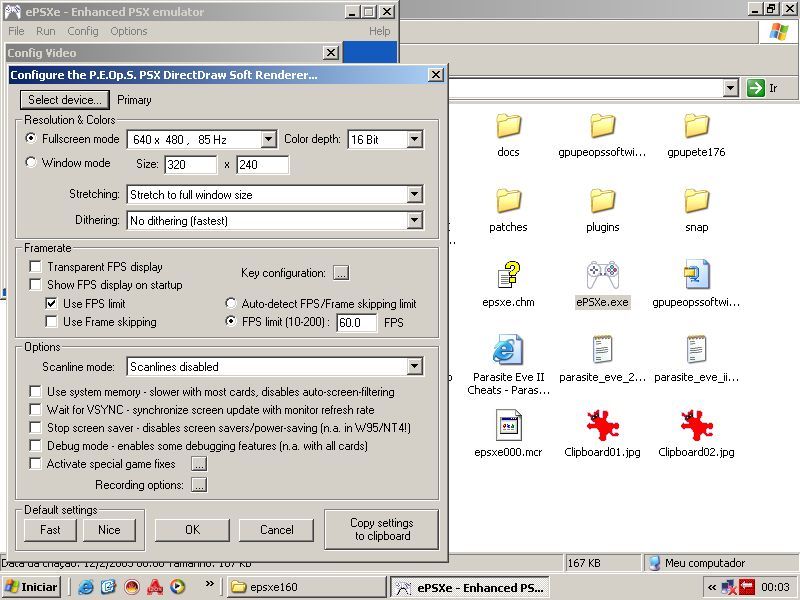Open the Run menu in ePSXe
This screenshot has height=600, width=800.
click(45, 31)
